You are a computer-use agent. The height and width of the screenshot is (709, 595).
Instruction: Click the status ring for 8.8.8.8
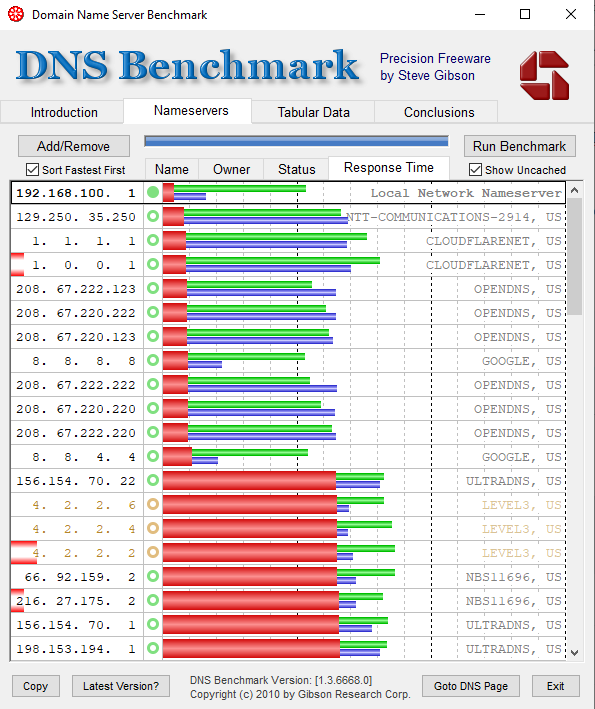click(153, 360)
